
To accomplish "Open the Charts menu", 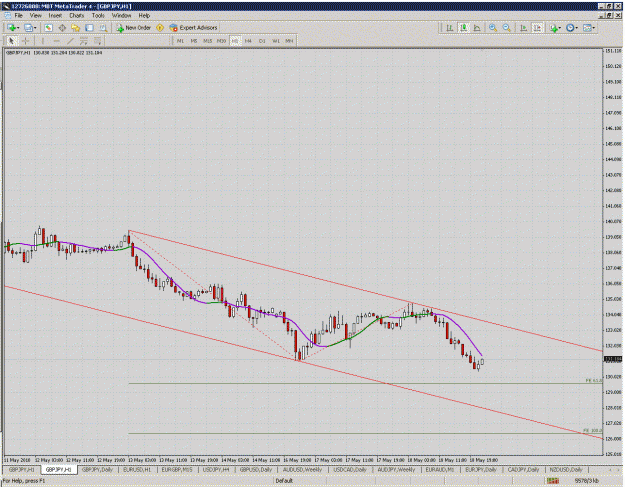I will 77,16.
